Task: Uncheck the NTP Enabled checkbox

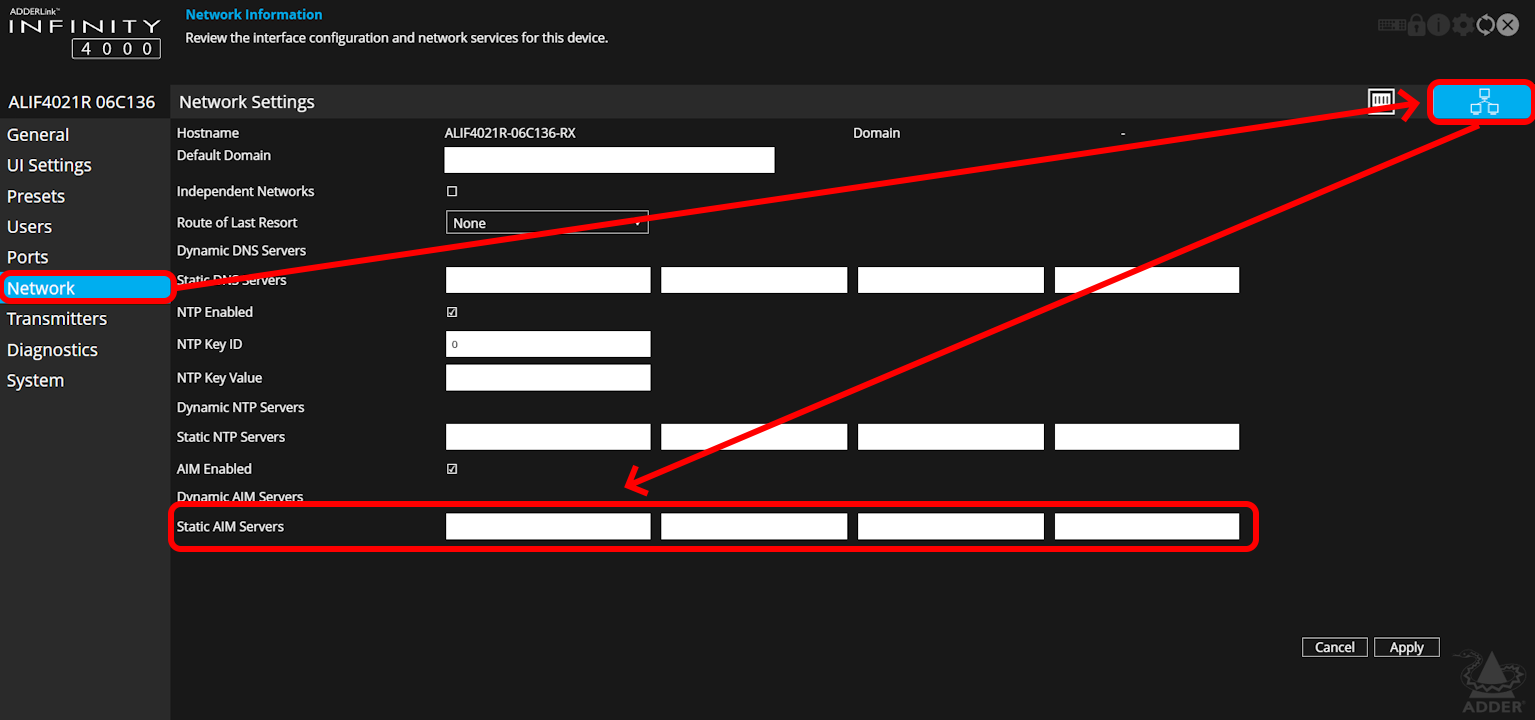Action: pyautogui.click(x=452, y=312)
